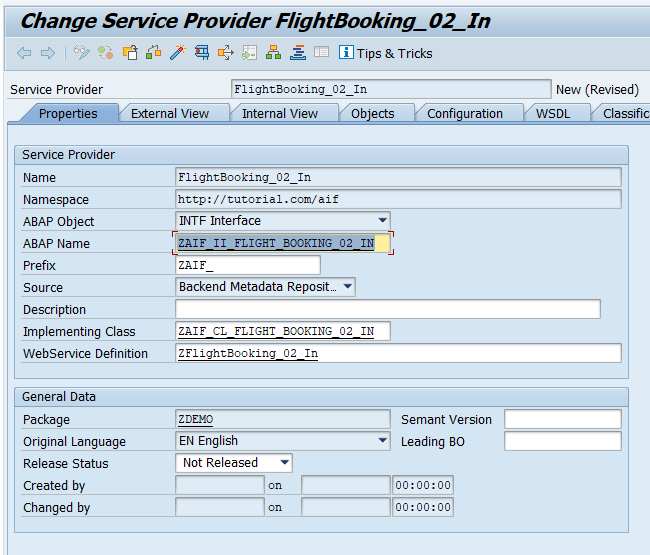The height and width of the screenshot is (555, 650).
Task: Click the Service Provider header field
Action: click(x=391, y=89)
